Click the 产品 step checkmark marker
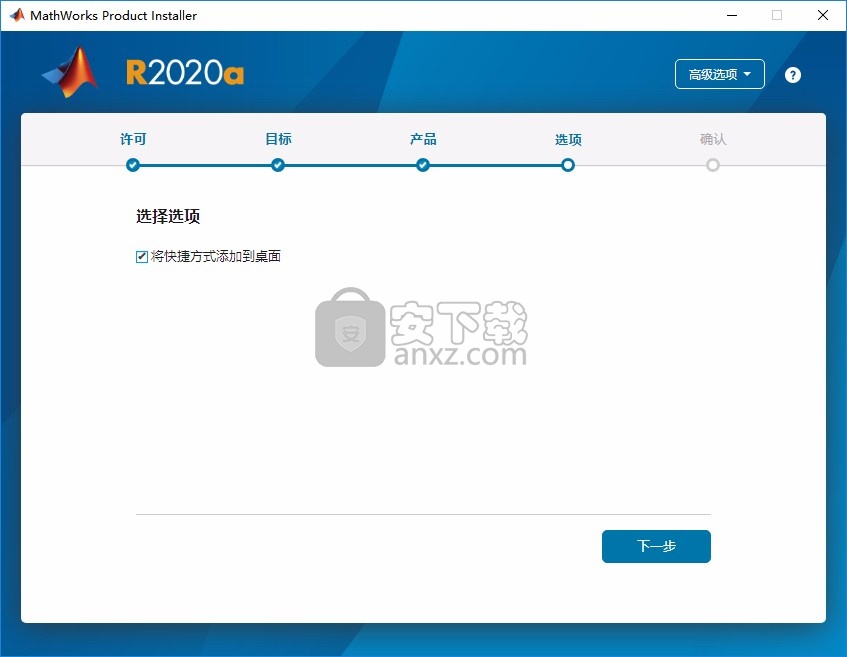 pyautogui.click(x=423, y=165)
